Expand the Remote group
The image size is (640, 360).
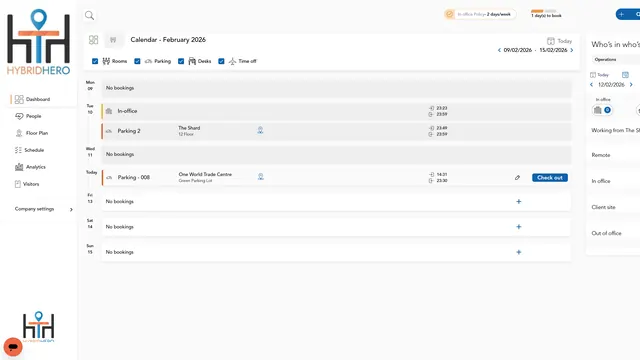[x=601, y=155]
